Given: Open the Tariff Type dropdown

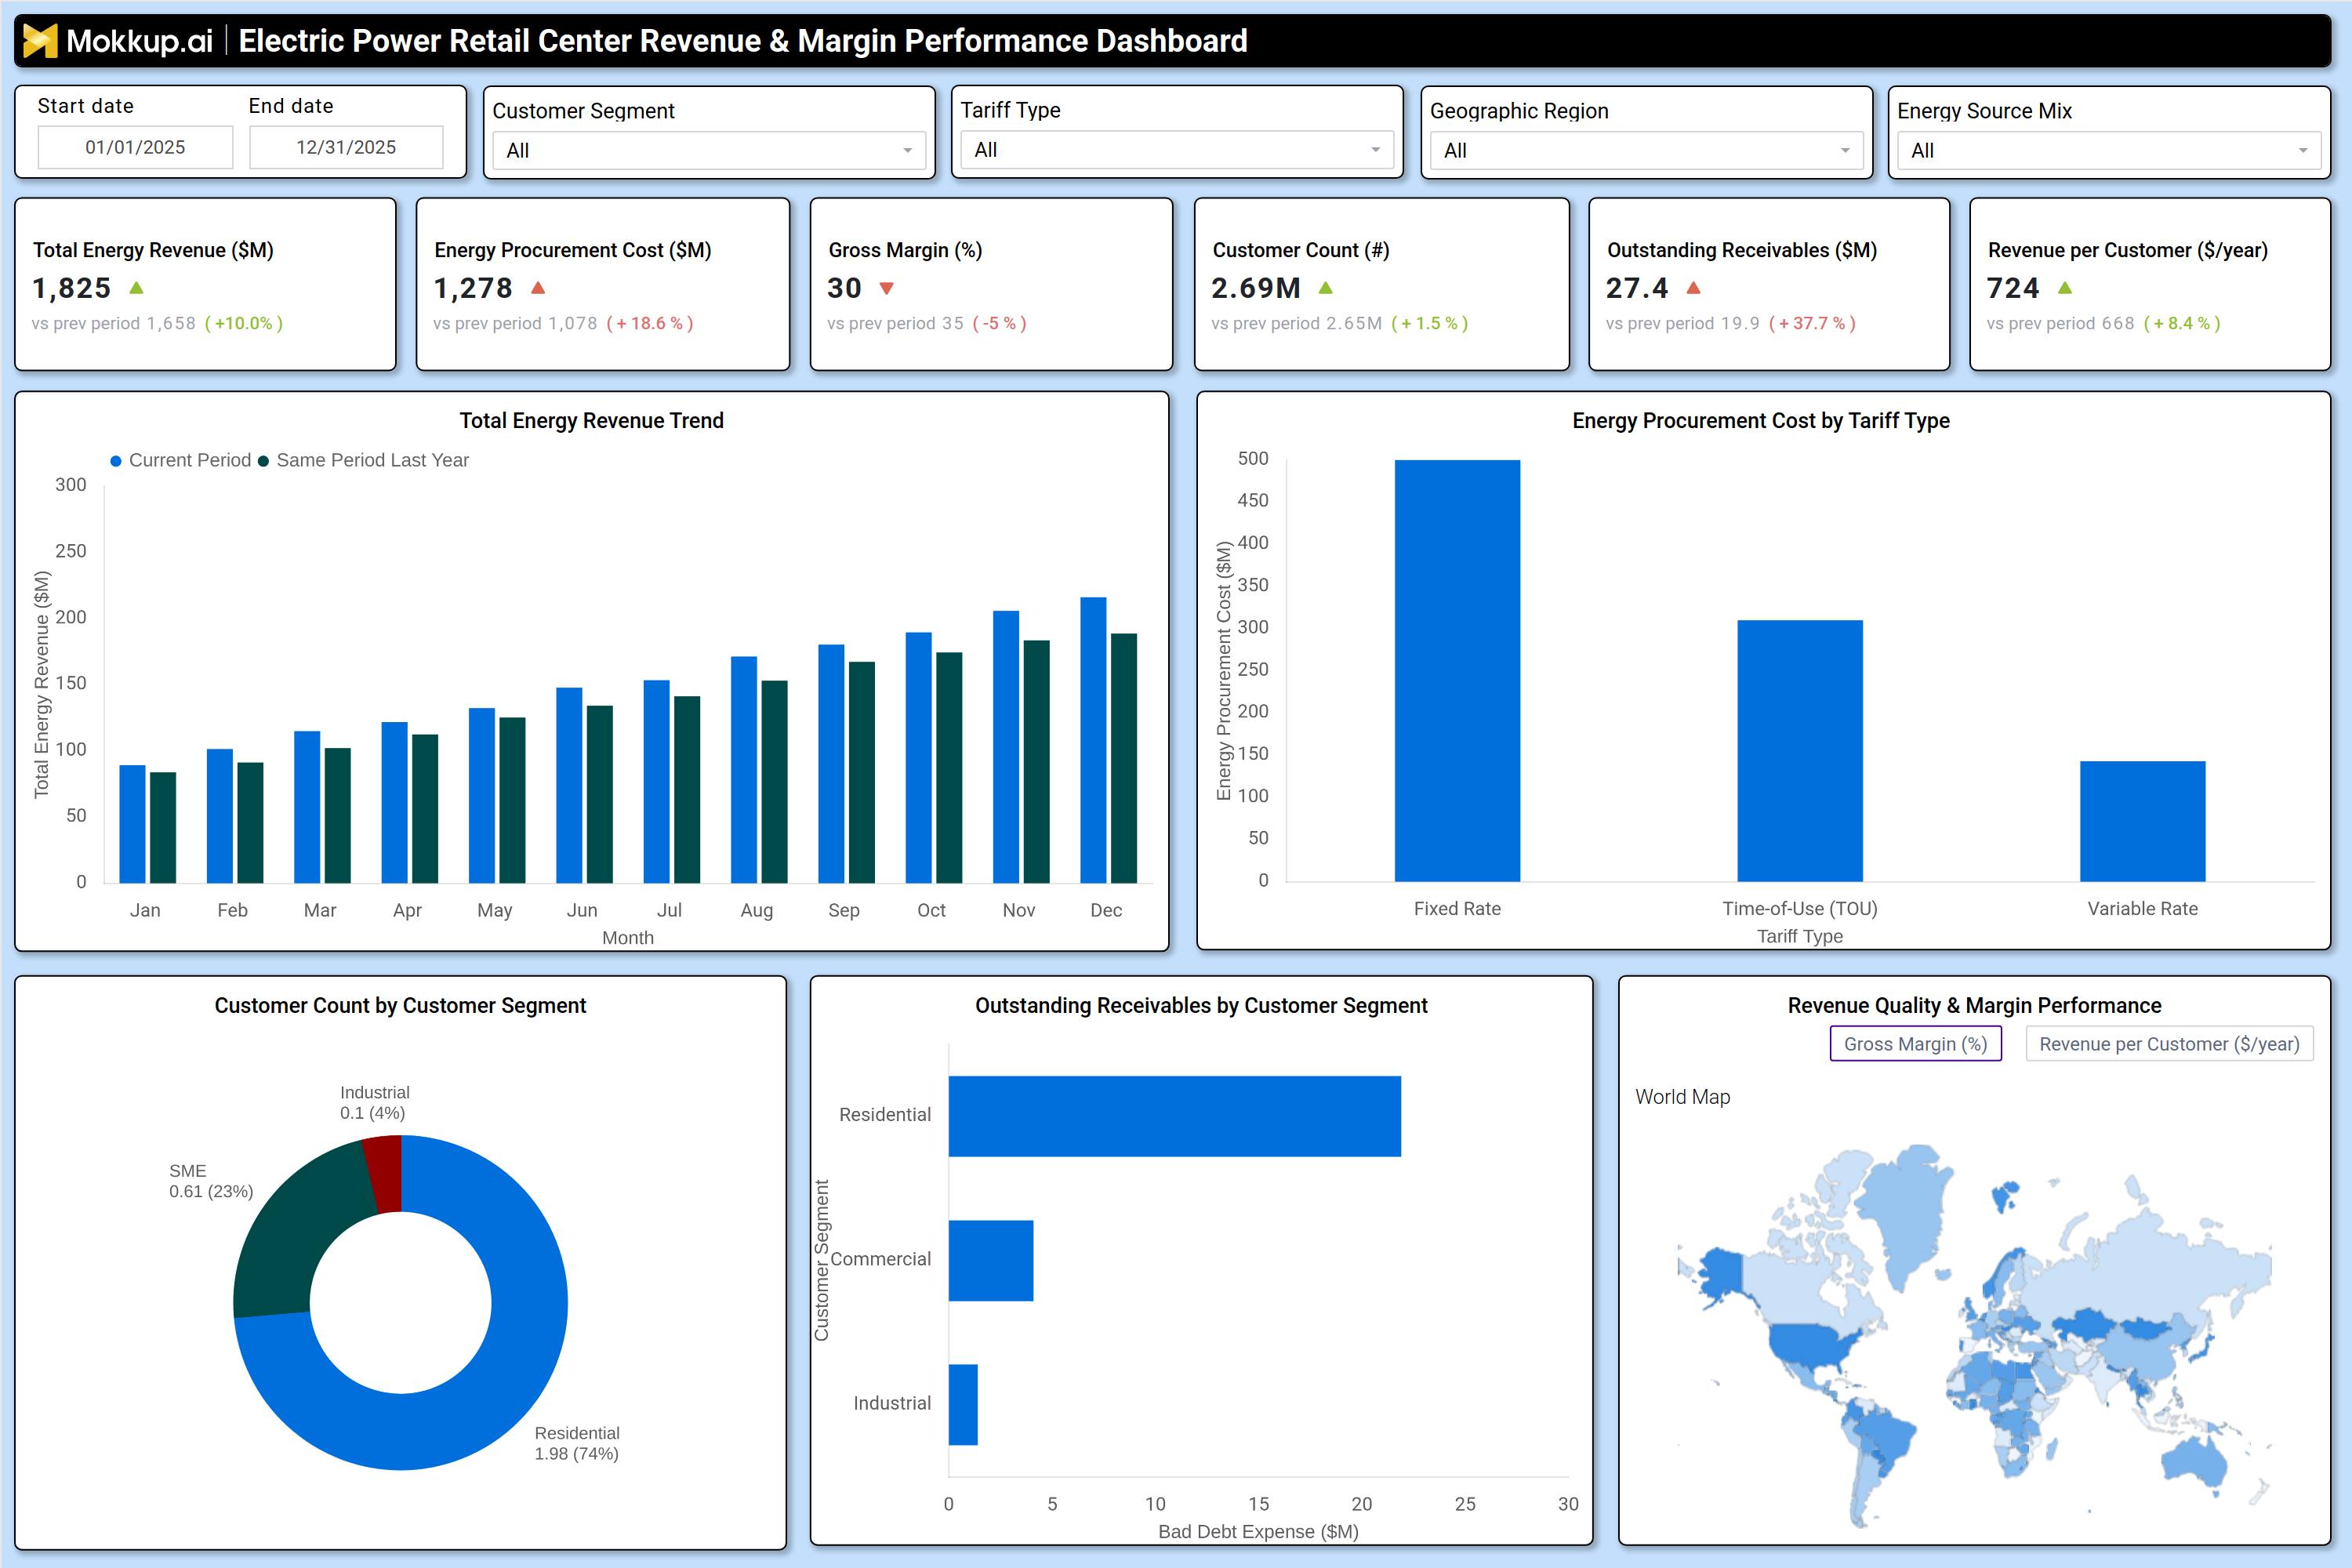Looking at the screenshot, I should tap(1177, 150).
